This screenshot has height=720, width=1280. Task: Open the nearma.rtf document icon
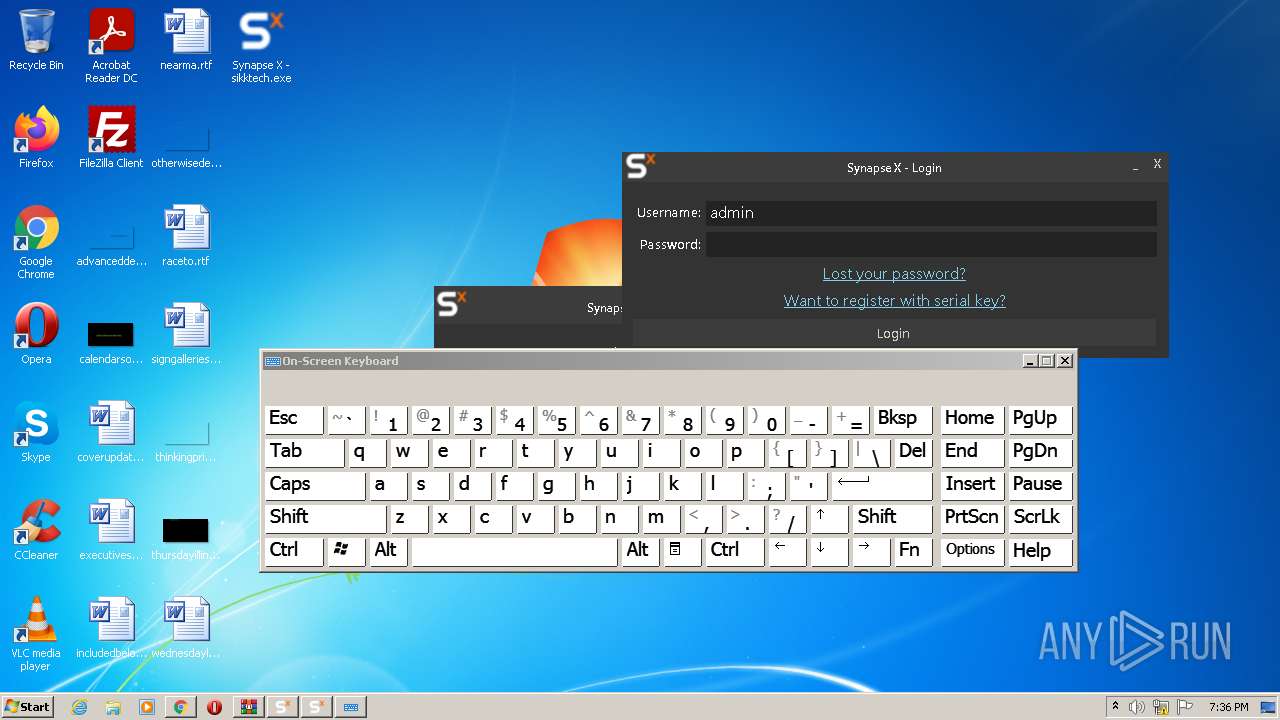186,40
